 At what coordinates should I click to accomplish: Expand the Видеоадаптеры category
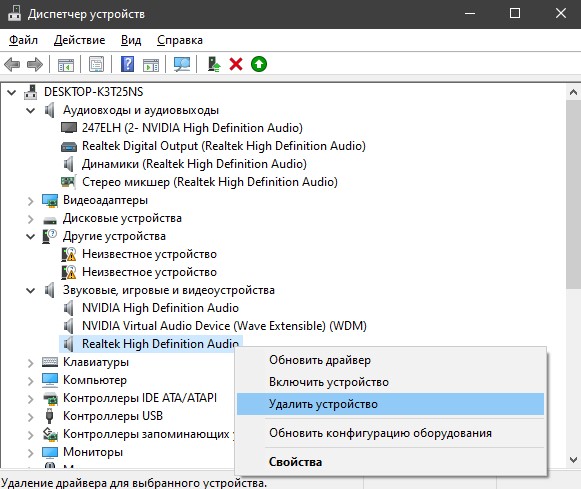coord(31,201)
